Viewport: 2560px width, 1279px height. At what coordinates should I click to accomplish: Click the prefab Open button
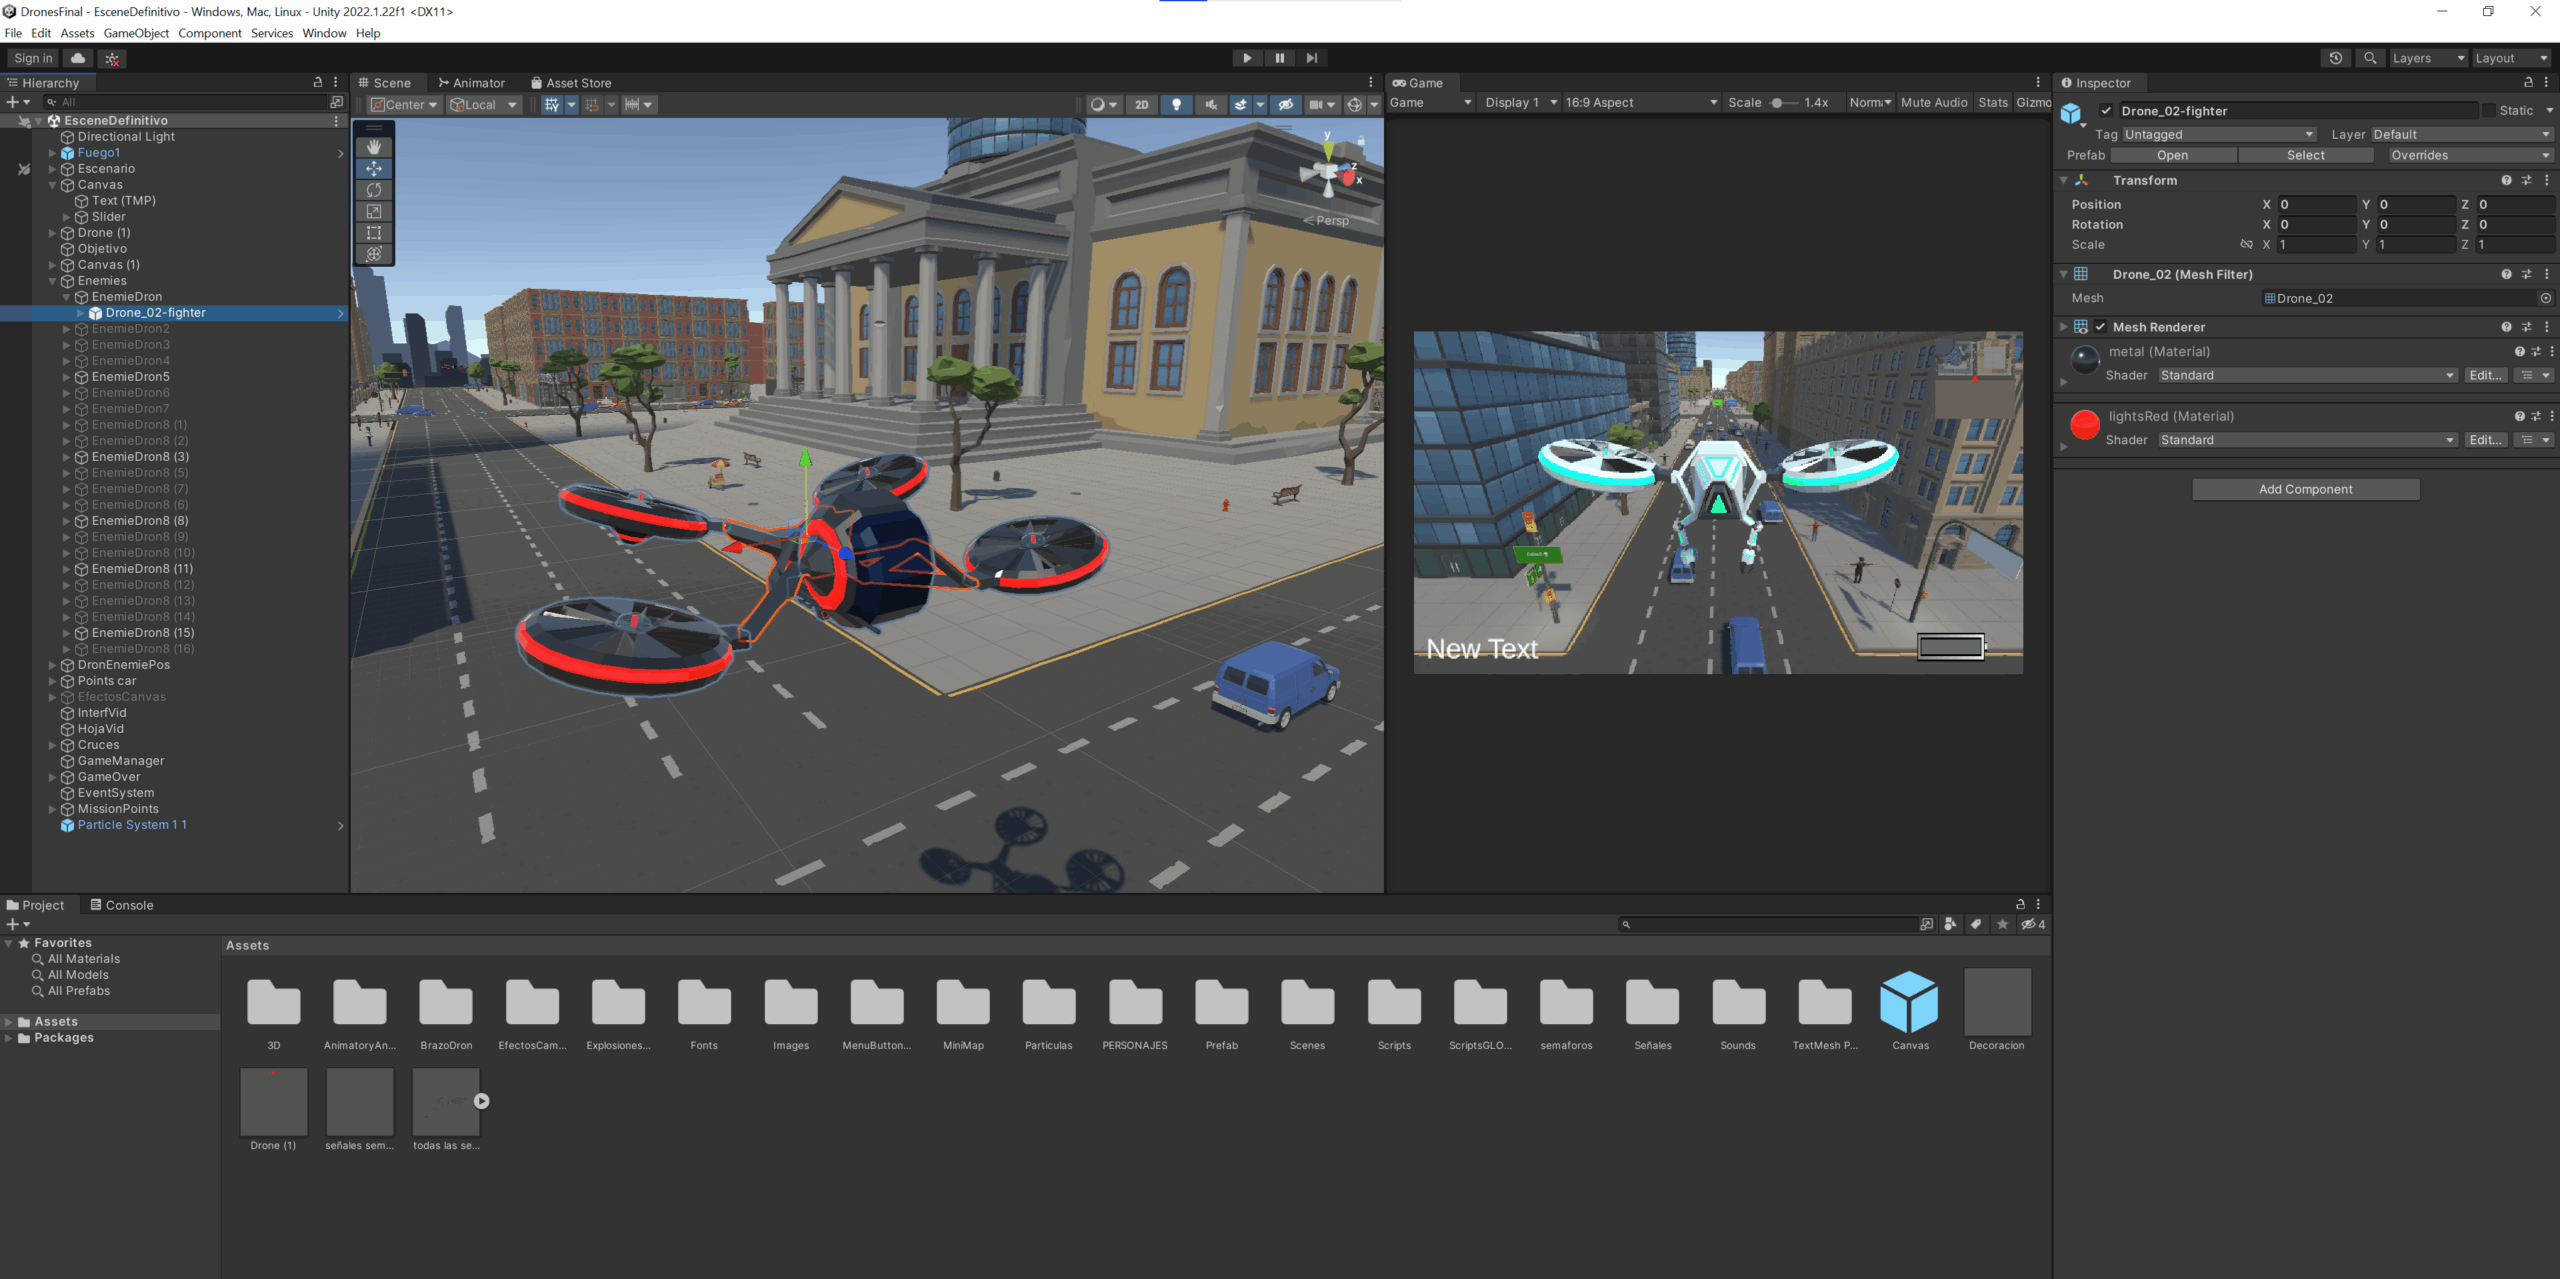(2172, 155)
